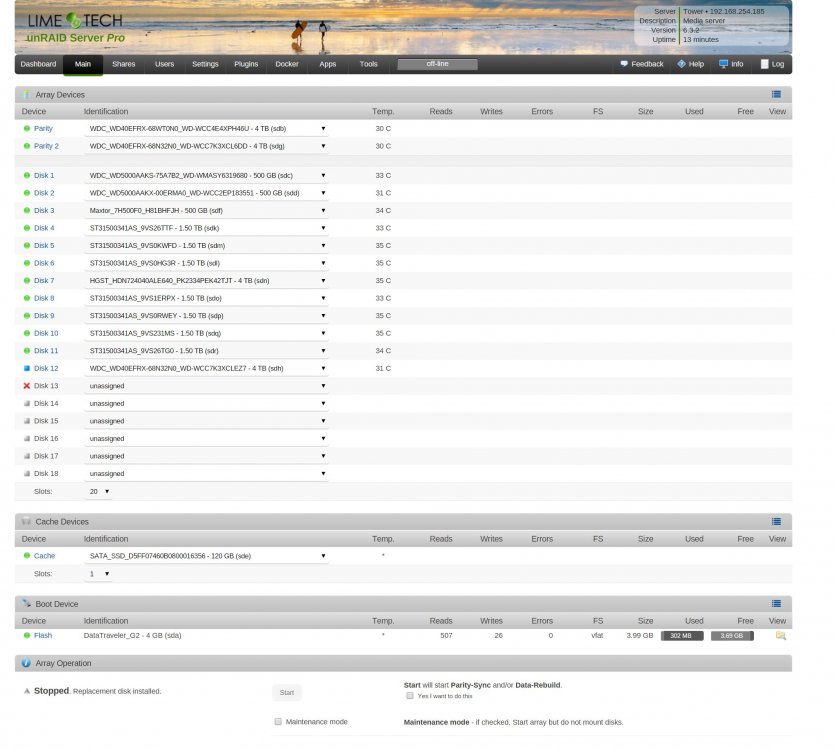Click the Array Operation info icon
The height and width of the screenshot is (750, 836).
coord(26,663)
